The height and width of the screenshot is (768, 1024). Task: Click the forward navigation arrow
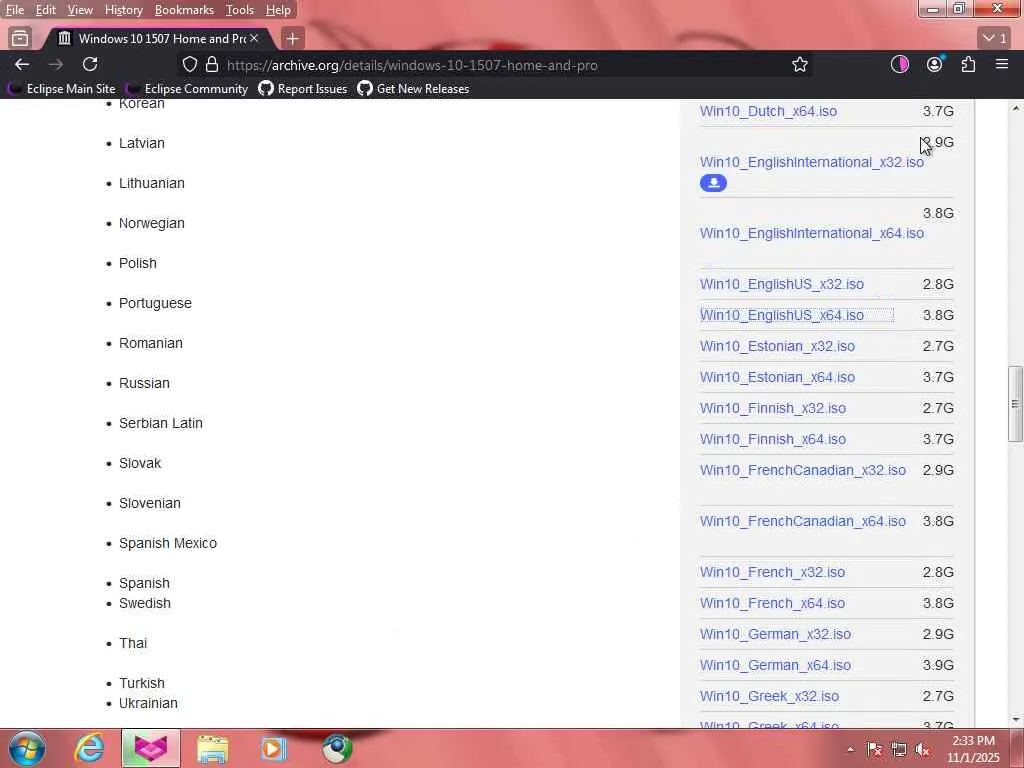pos(56,64)
